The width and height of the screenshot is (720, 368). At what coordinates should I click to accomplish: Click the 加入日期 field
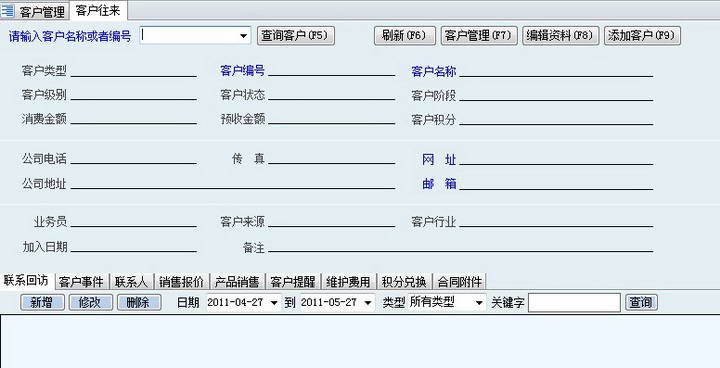pos(134,246)
